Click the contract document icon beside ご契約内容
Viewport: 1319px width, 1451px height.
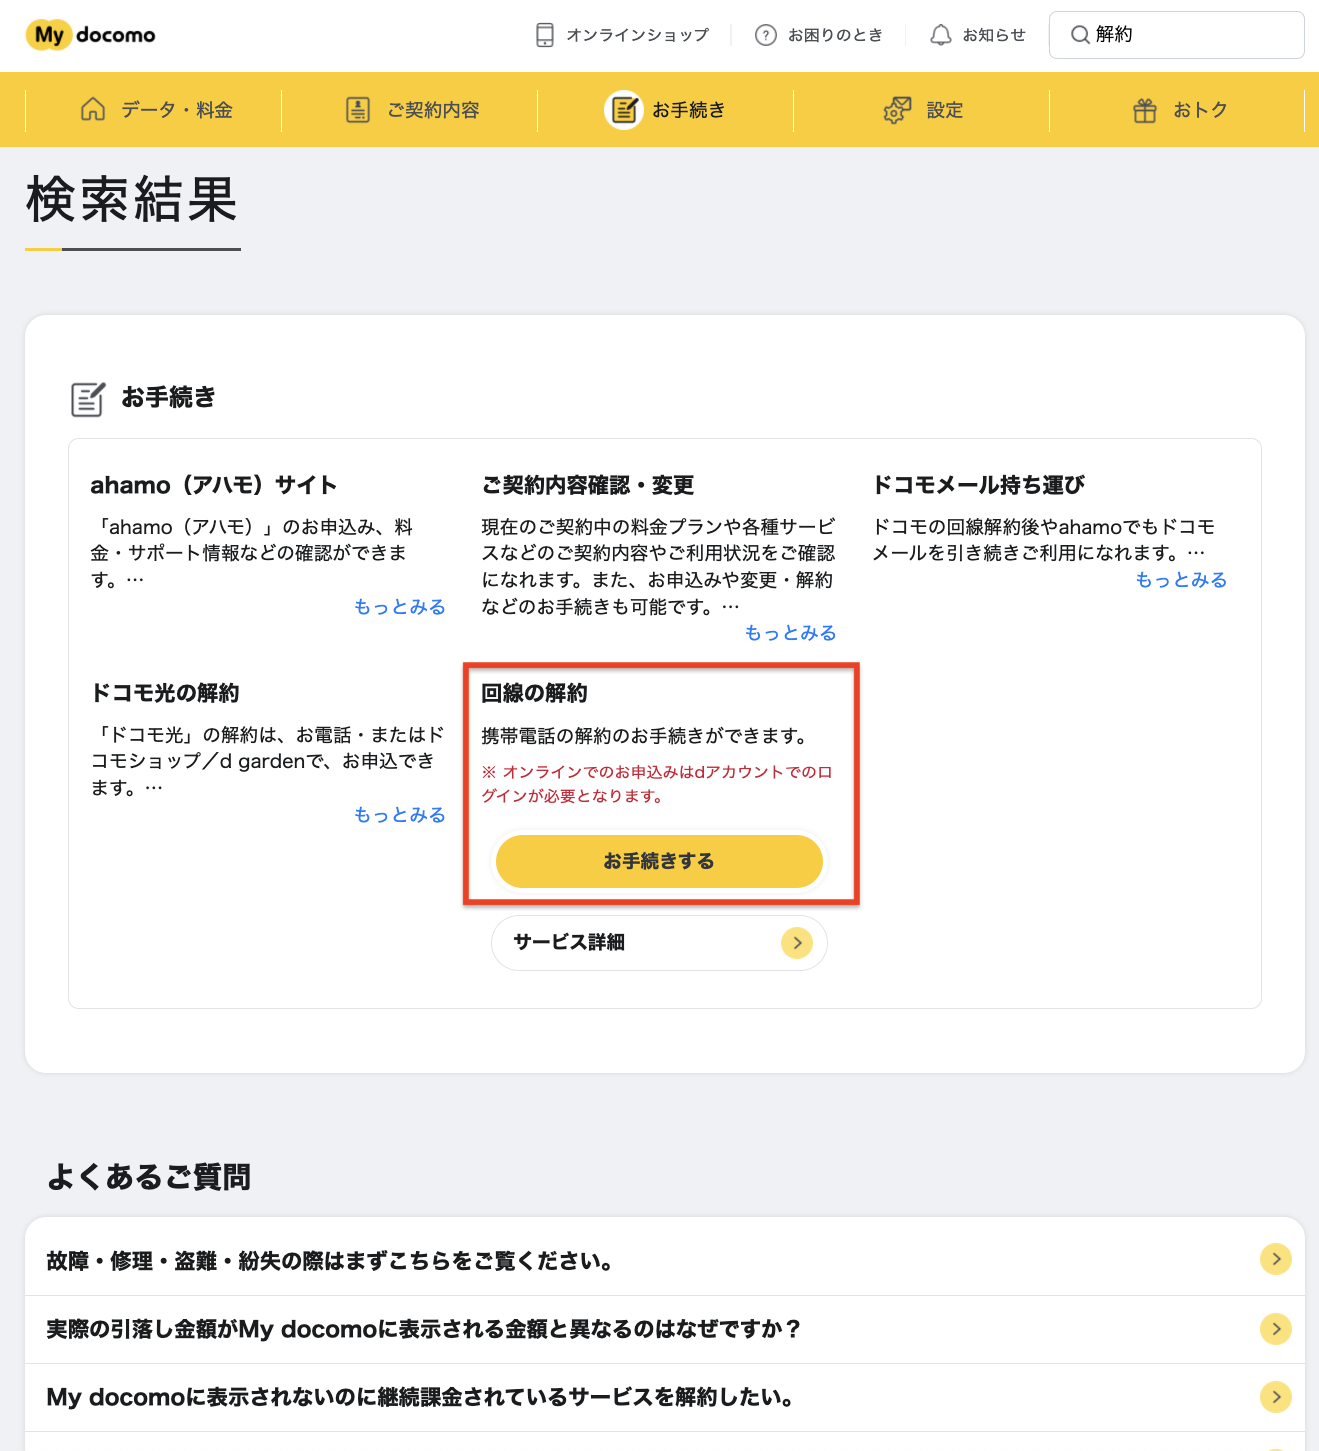click(x=358, y=110)
